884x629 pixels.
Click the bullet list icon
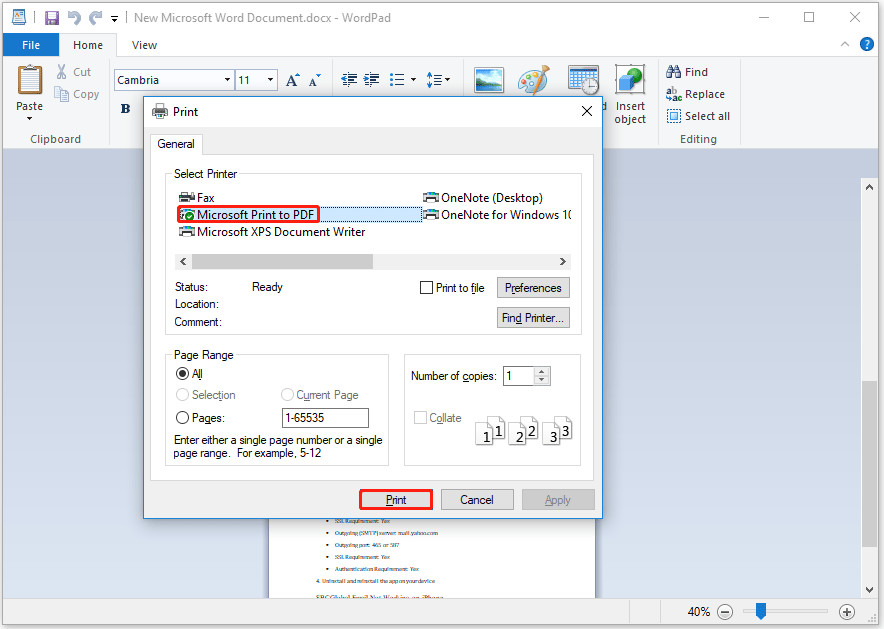coord(397,80)
